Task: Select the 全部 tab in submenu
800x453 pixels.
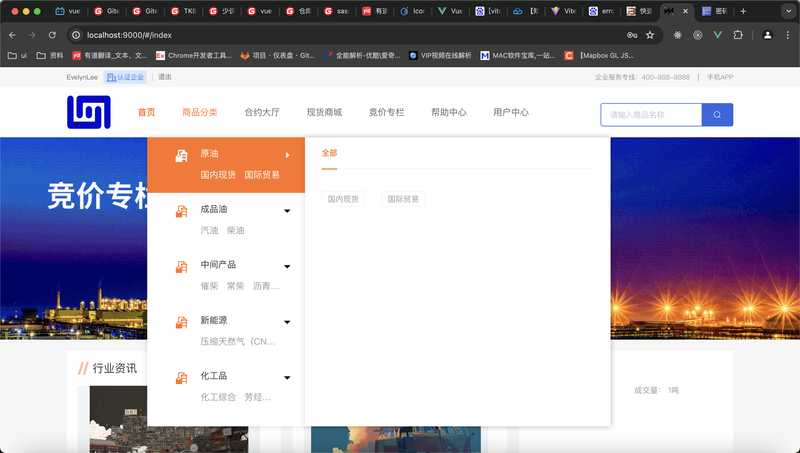Action: point(329,153)
